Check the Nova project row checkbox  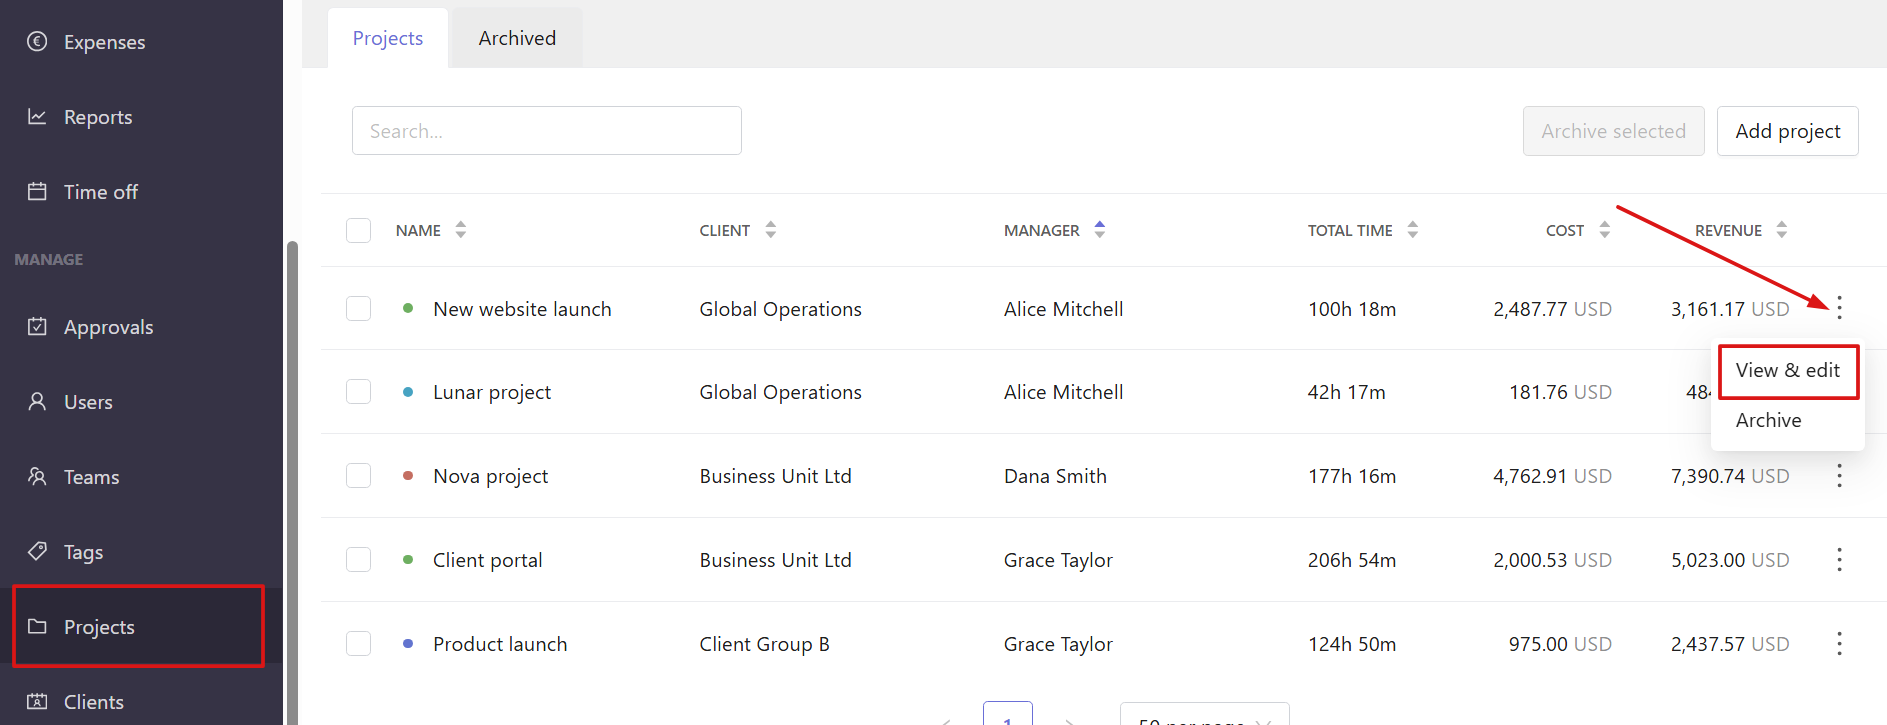(x=358, y=476)
